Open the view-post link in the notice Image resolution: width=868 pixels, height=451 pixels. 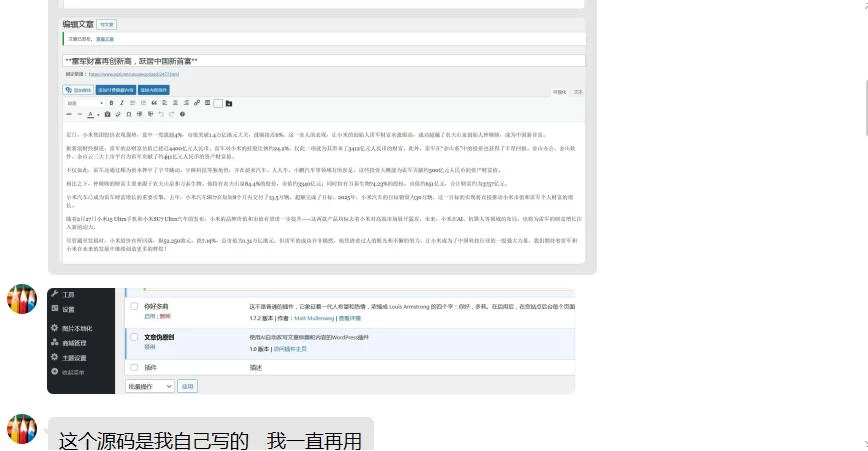(x=105, y=39)
